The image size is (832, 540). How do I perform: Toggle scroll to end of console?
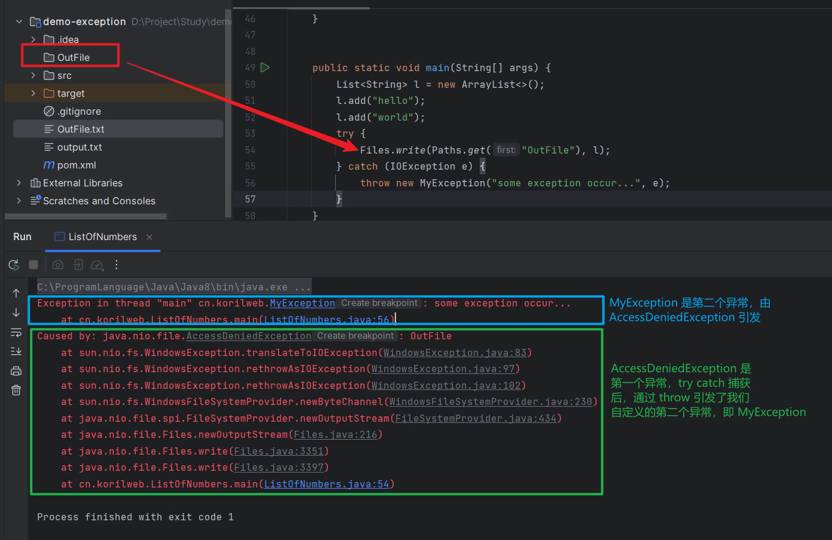(x=16, y=351)
